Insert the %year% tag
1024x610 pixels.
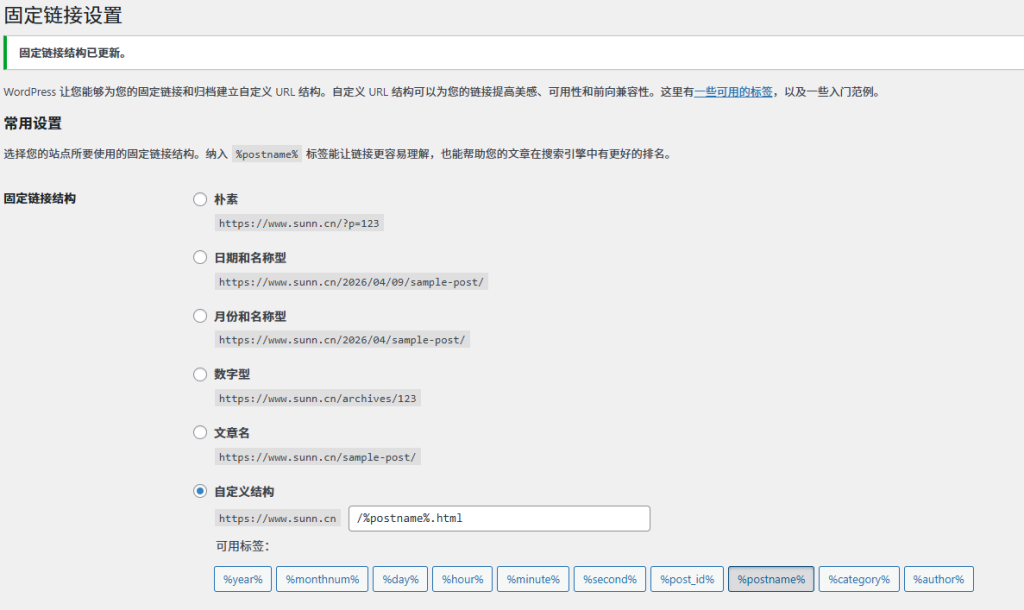coord(242,578)
